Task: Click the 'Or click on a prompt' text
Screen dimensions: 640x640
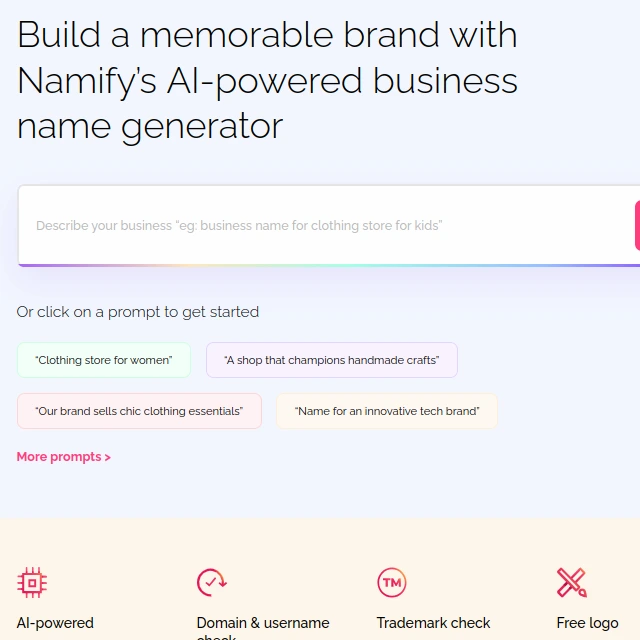Action: [x=138, y=312]
